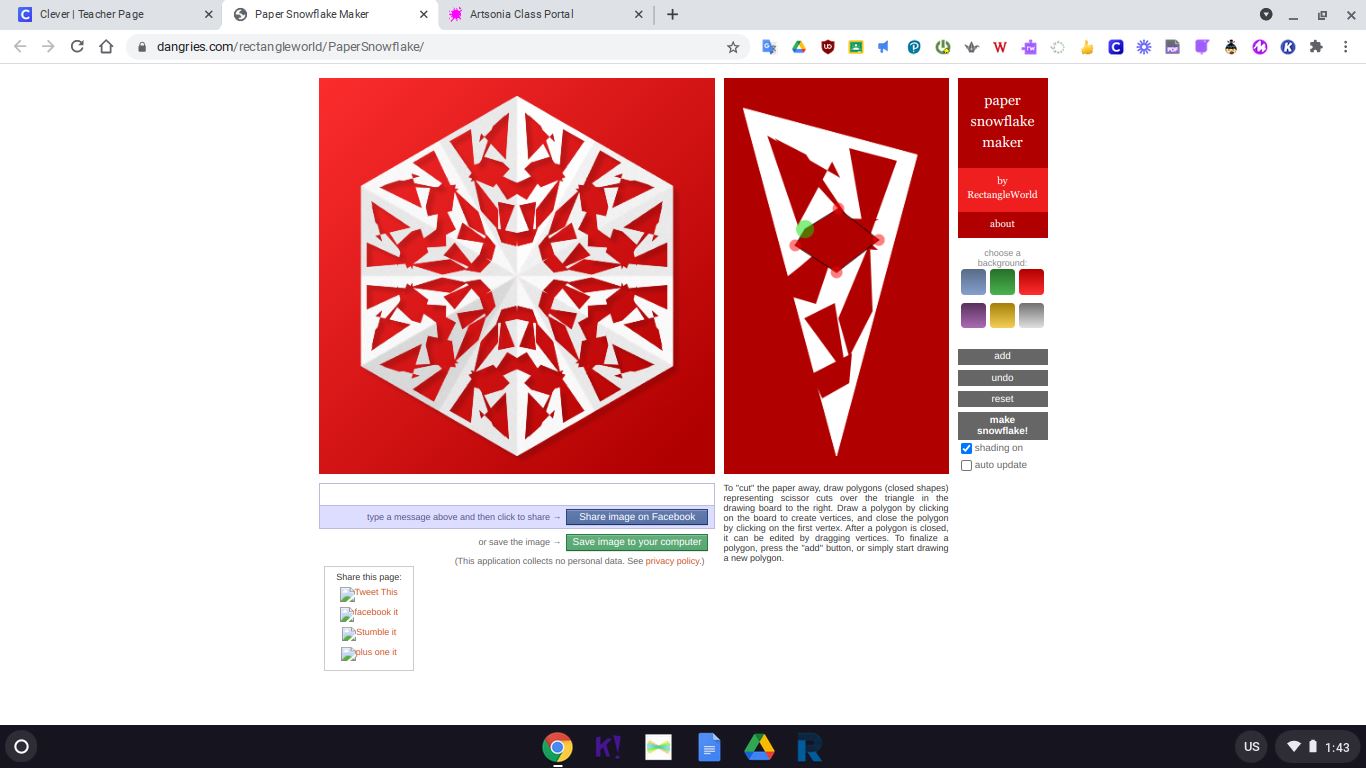Open the Chrome three-dot menu
The height and width of the screenshot is (768, 1366).
click(1345, 47)
